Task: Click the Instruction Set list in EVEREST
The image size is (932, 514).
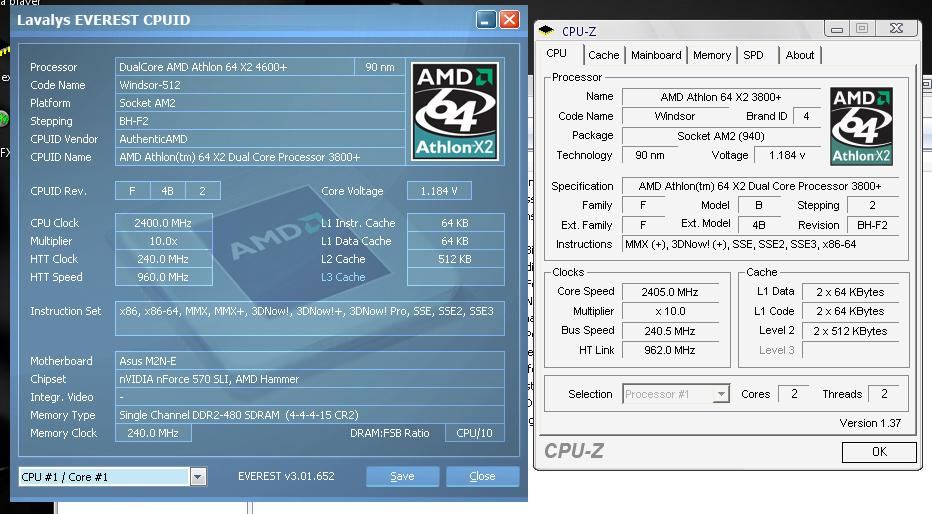Action: coord(310,319)
